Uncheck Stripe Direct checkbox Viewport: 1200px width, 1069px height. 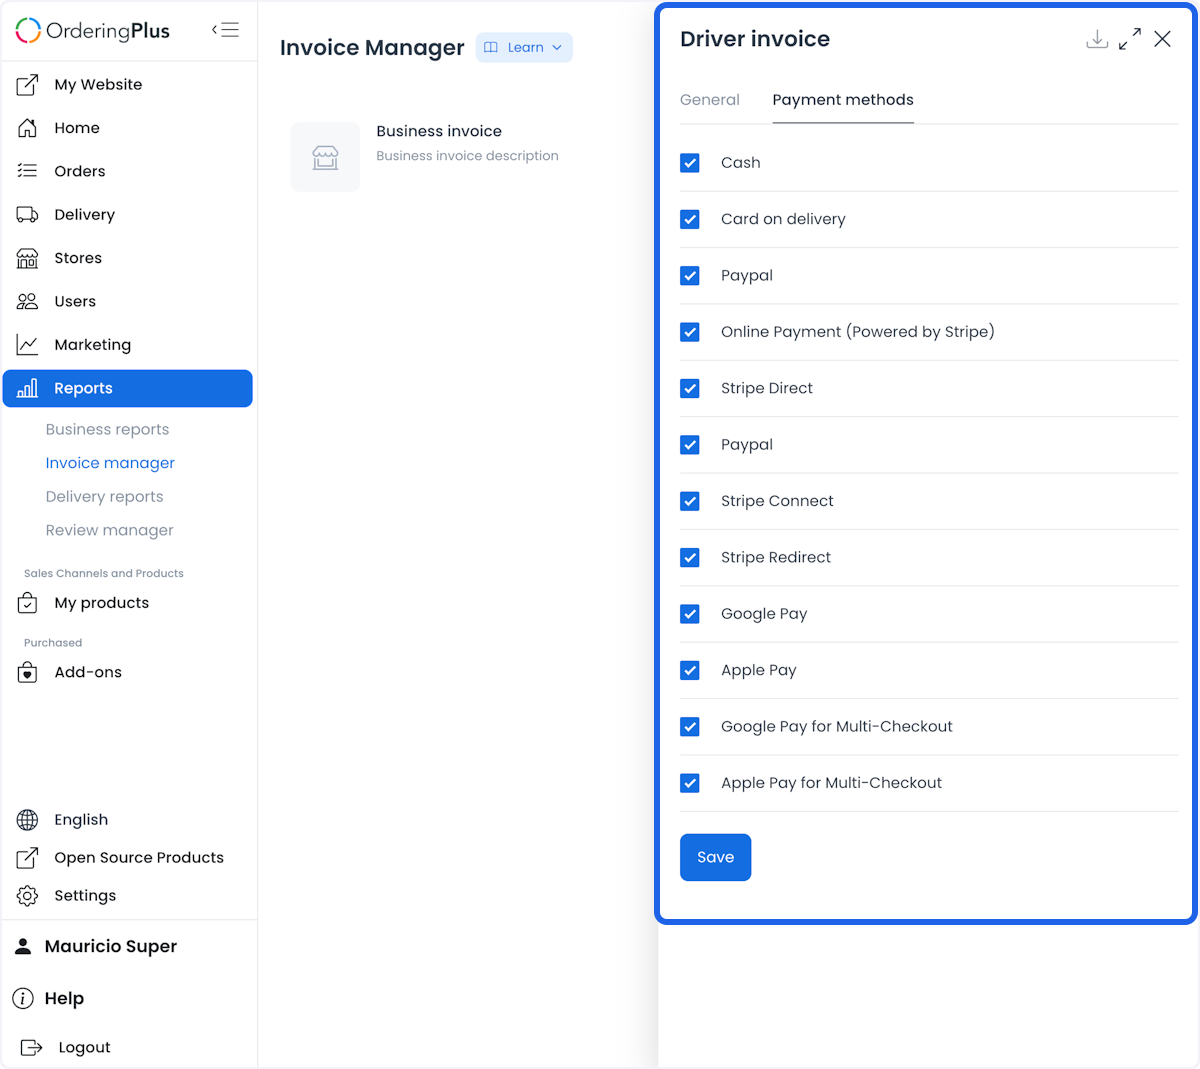coord(690,388)
